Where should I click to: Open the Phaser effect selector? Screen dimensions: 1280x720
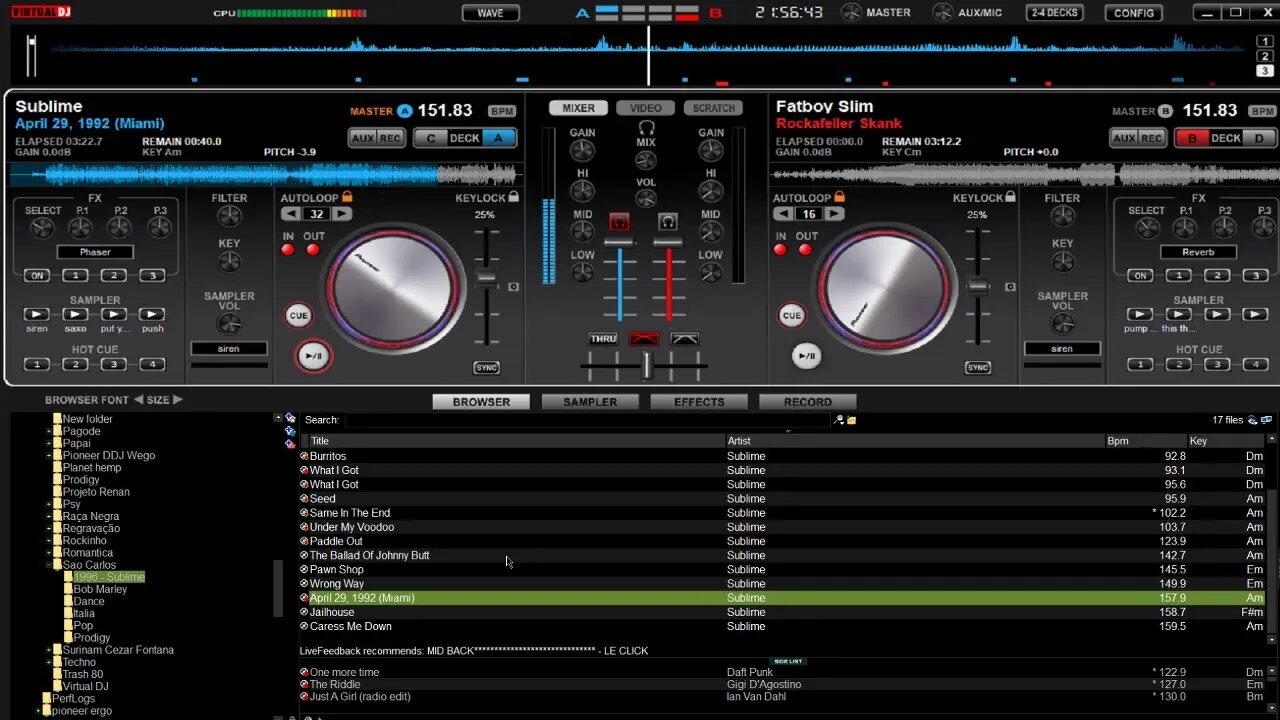pyautogui.click(x=95, y=252)
